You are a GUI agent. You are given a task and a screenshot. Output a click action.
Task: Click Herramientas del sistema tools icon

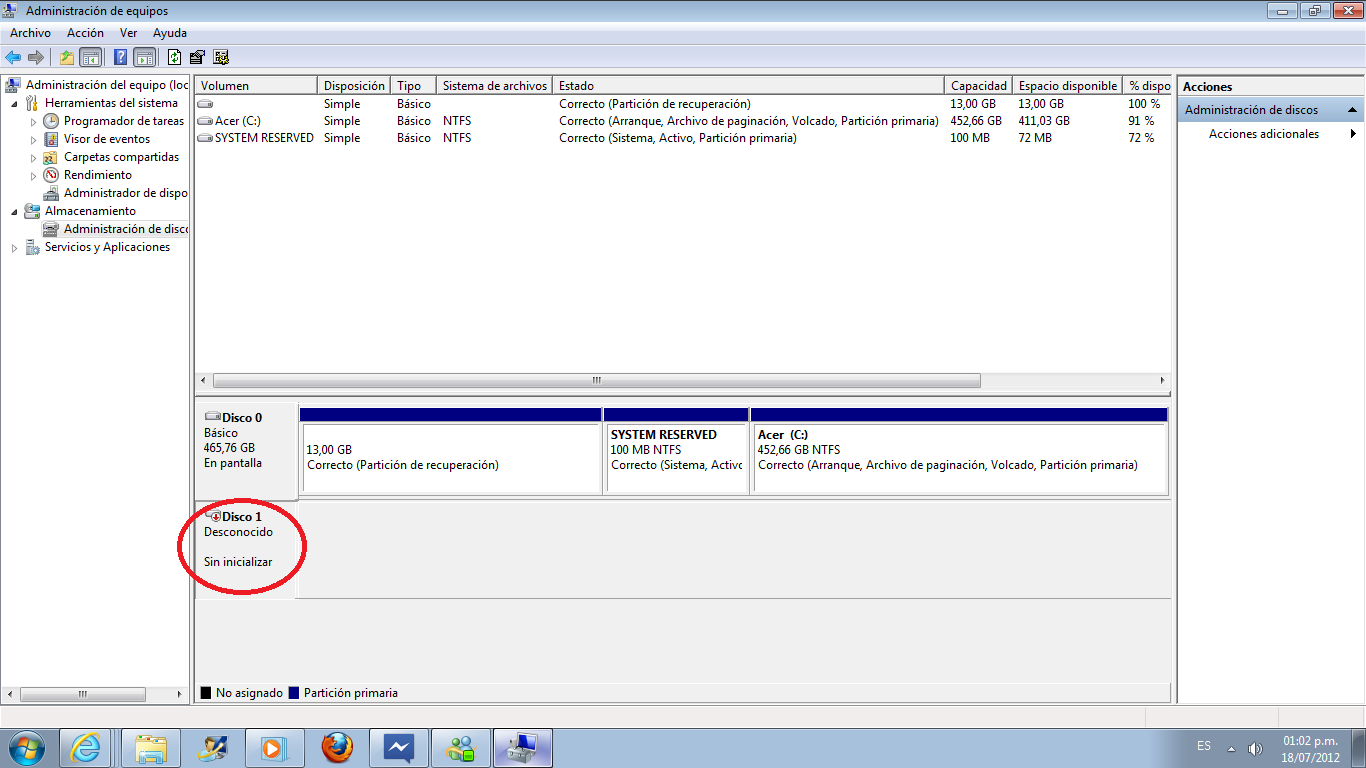[32, 103]
